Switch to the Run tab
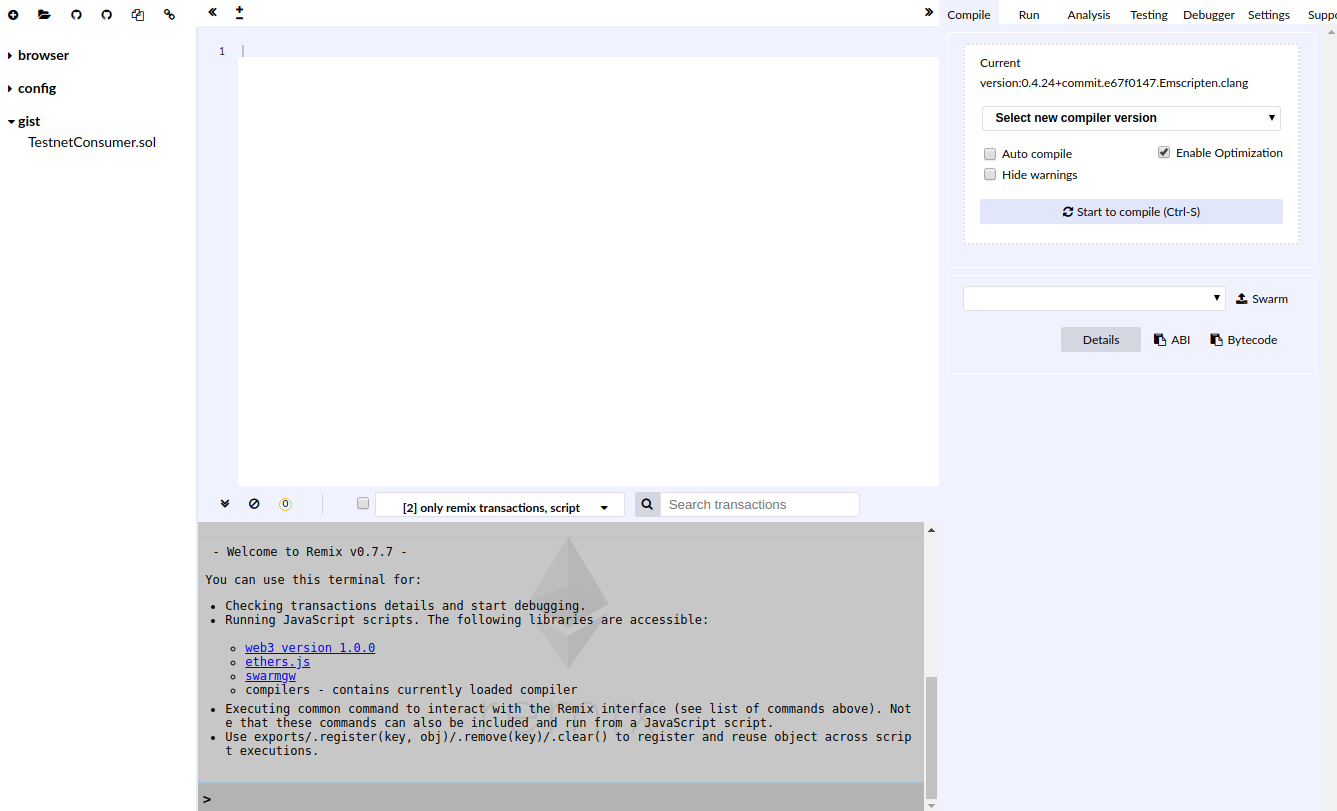 1029,15
